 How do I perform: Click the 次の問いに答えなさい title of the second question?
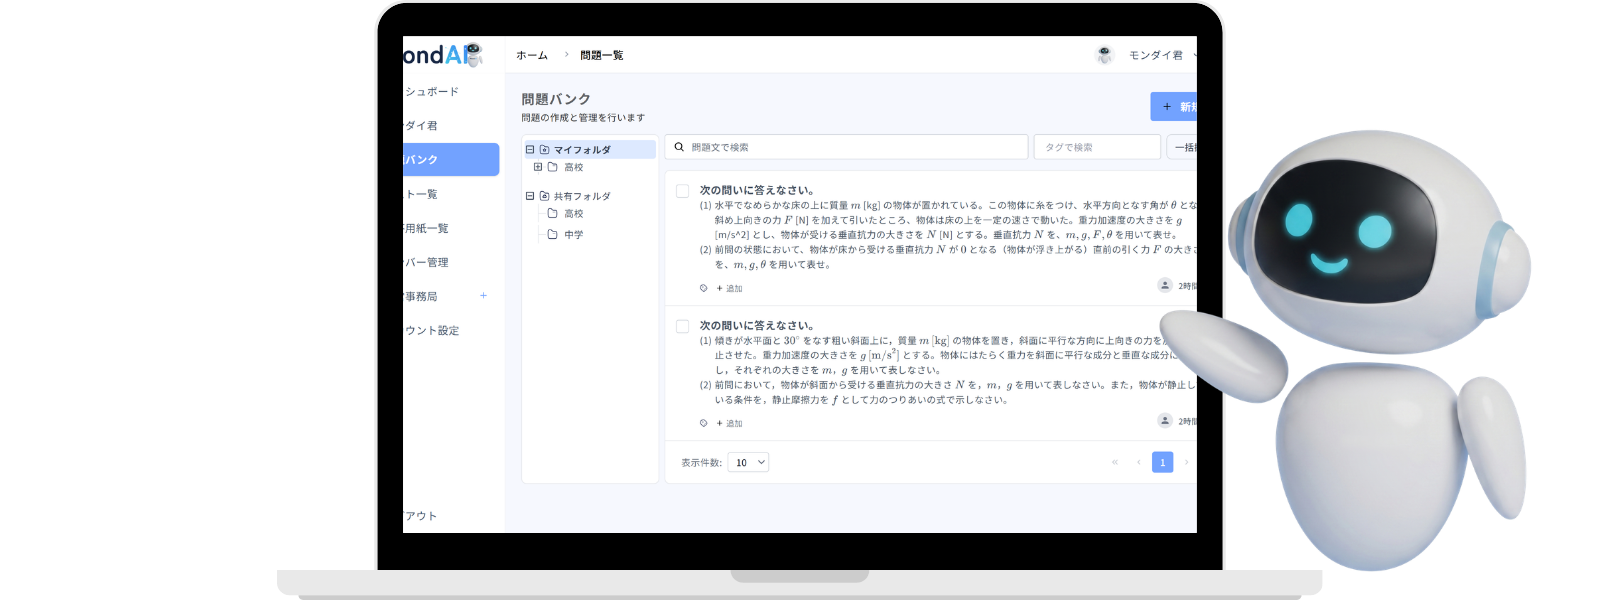pyautogui.click(x=757, y=326)
